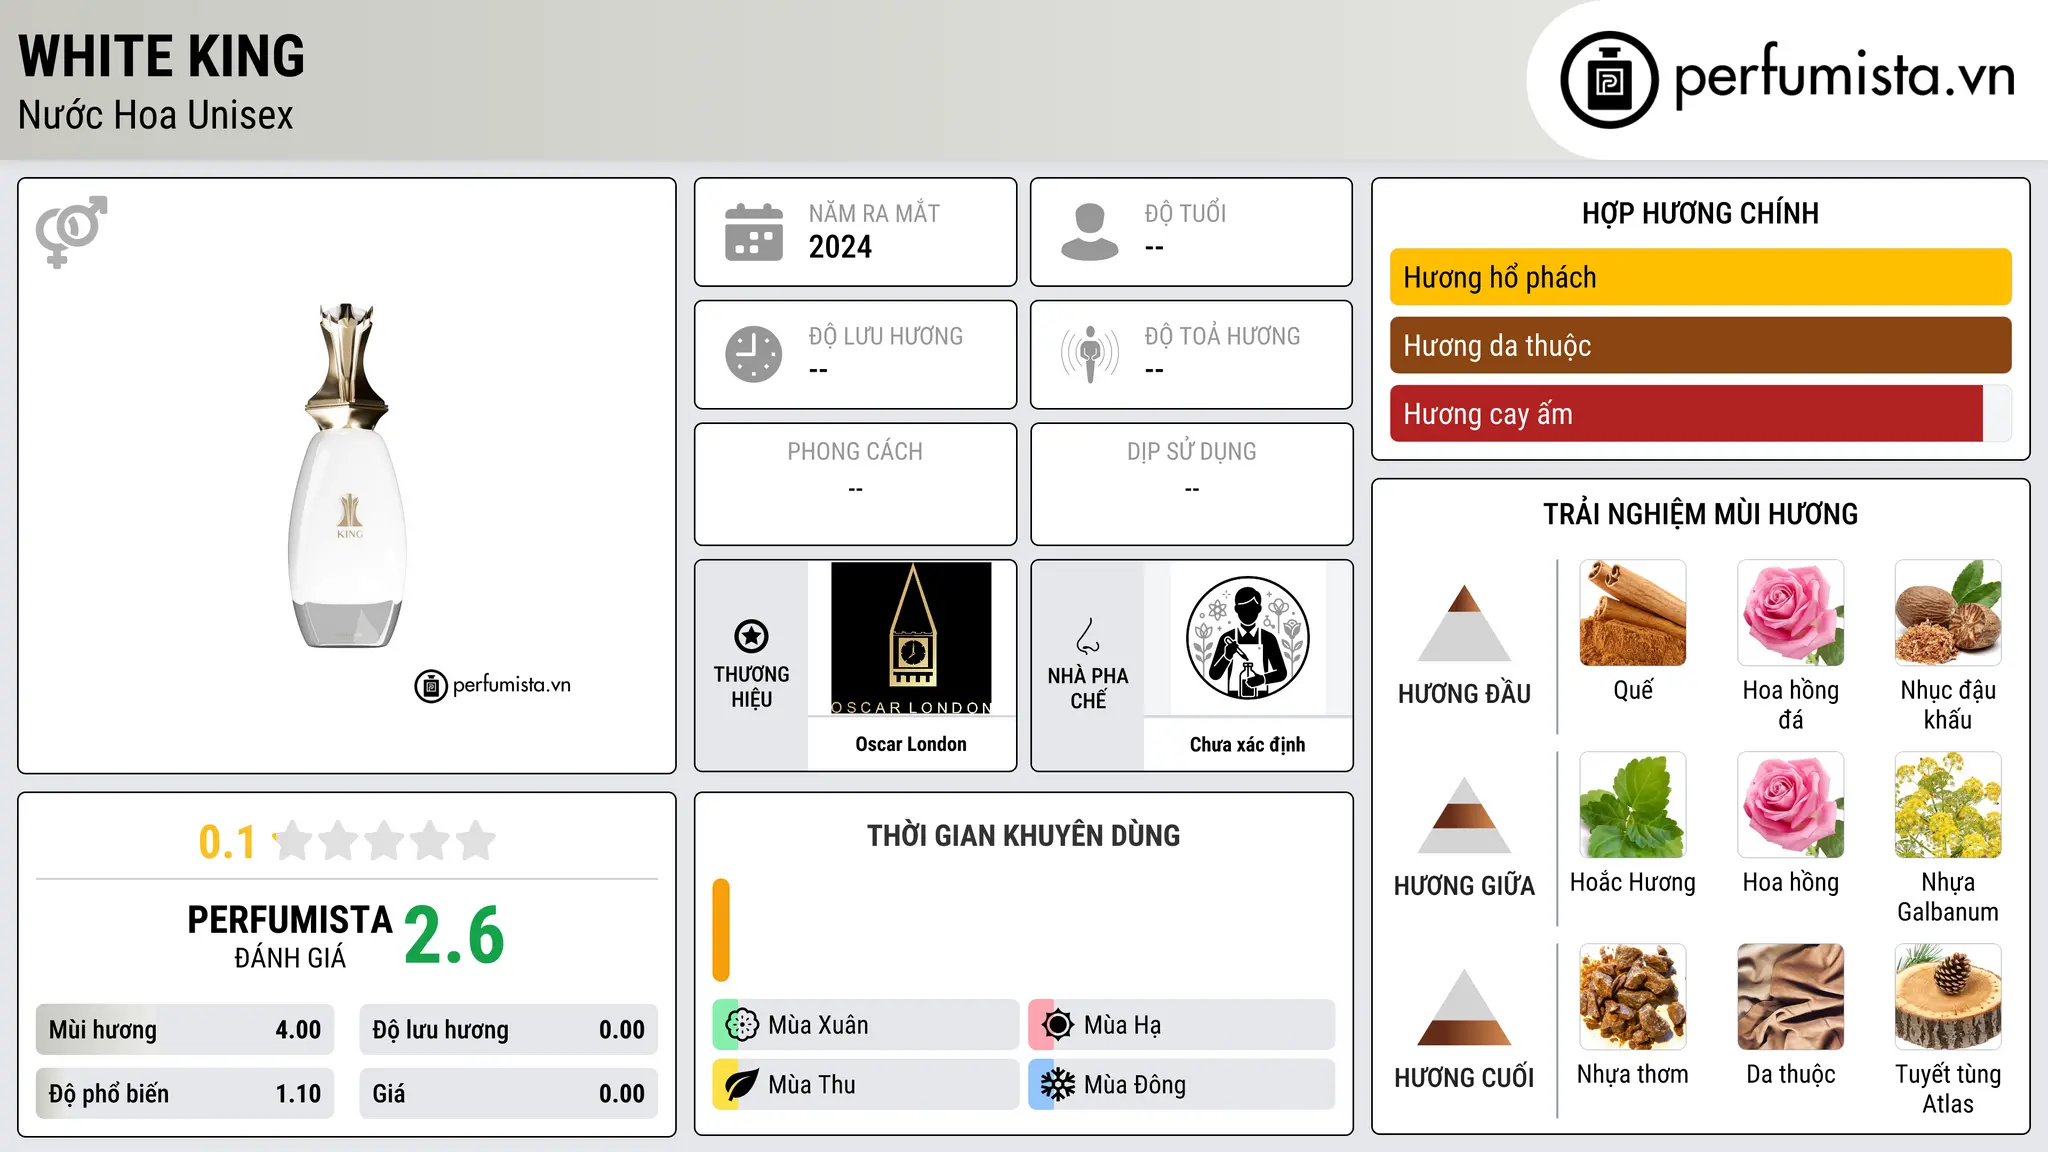
Task: Select the Nhựa thơm note image
Action: pos(1633,997)
